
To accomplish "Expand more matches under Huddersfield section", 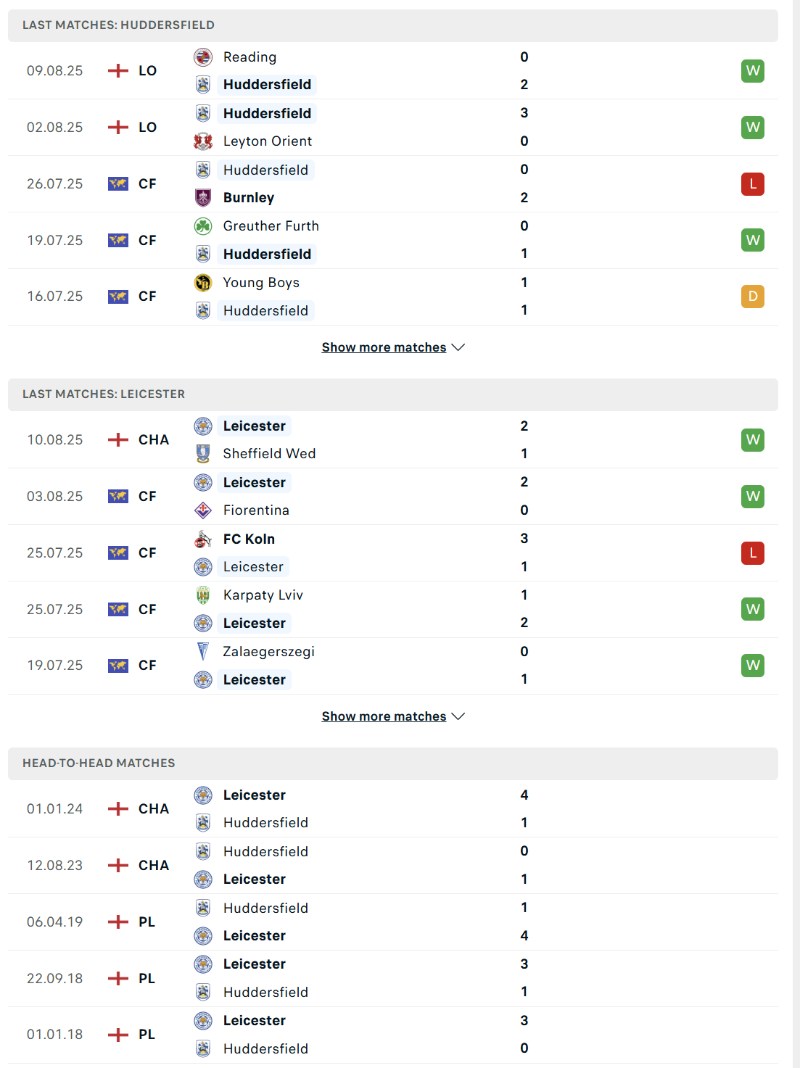I will pos(393,347).
